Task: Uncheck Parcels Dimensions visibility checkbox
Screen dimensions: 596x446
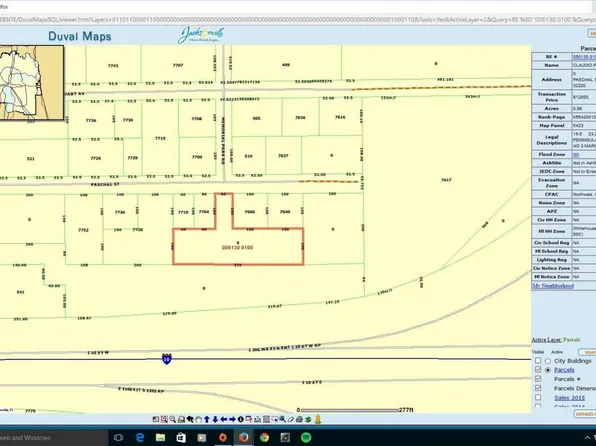Action: coord(538,388)
